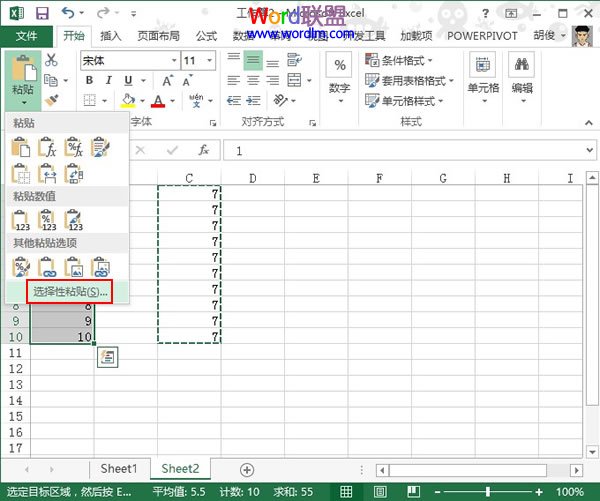This screenshot has width=600, height=501.
Task: Add a new sheet with plus button
Action: 247,470
